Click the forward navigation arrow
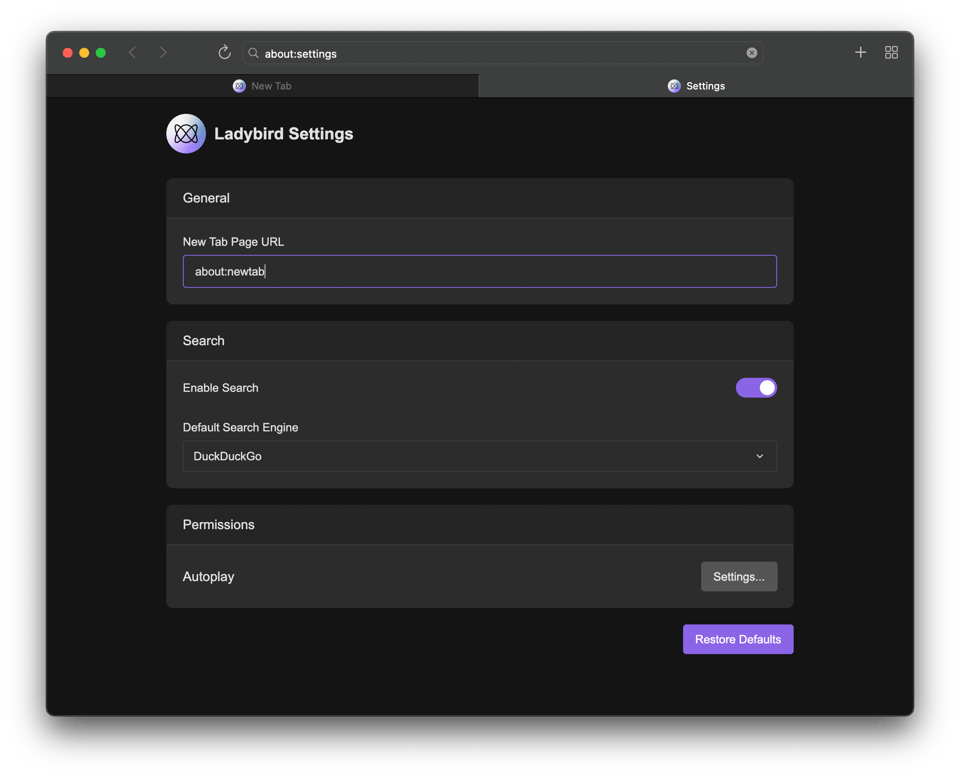The width and height of the screenshot is (960, 777). coord(163,53)
